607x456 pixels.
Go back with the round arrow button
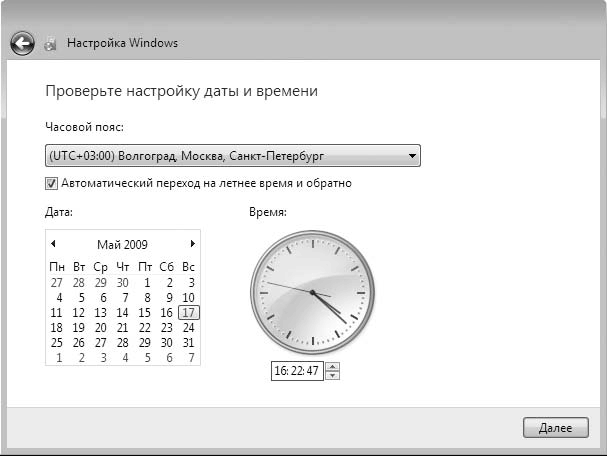22,43
